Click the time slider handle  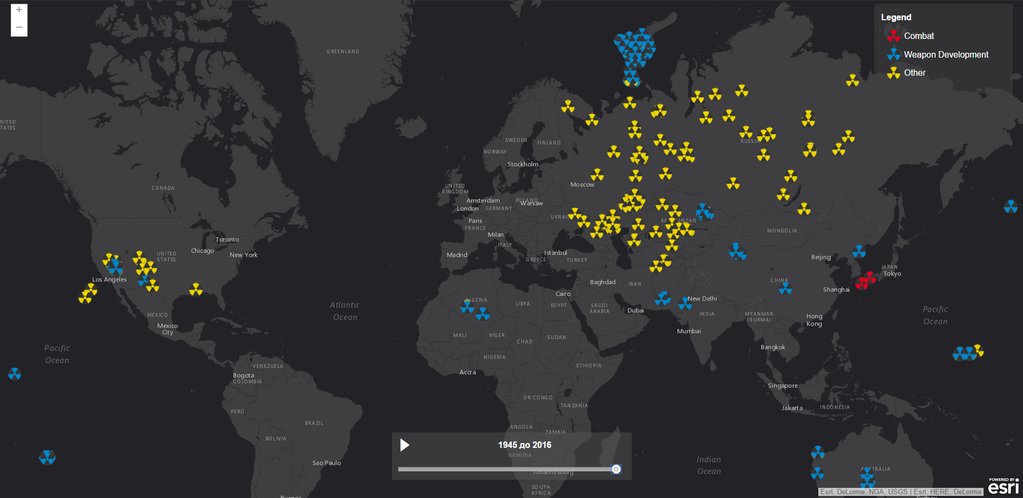tap(616, 469)
